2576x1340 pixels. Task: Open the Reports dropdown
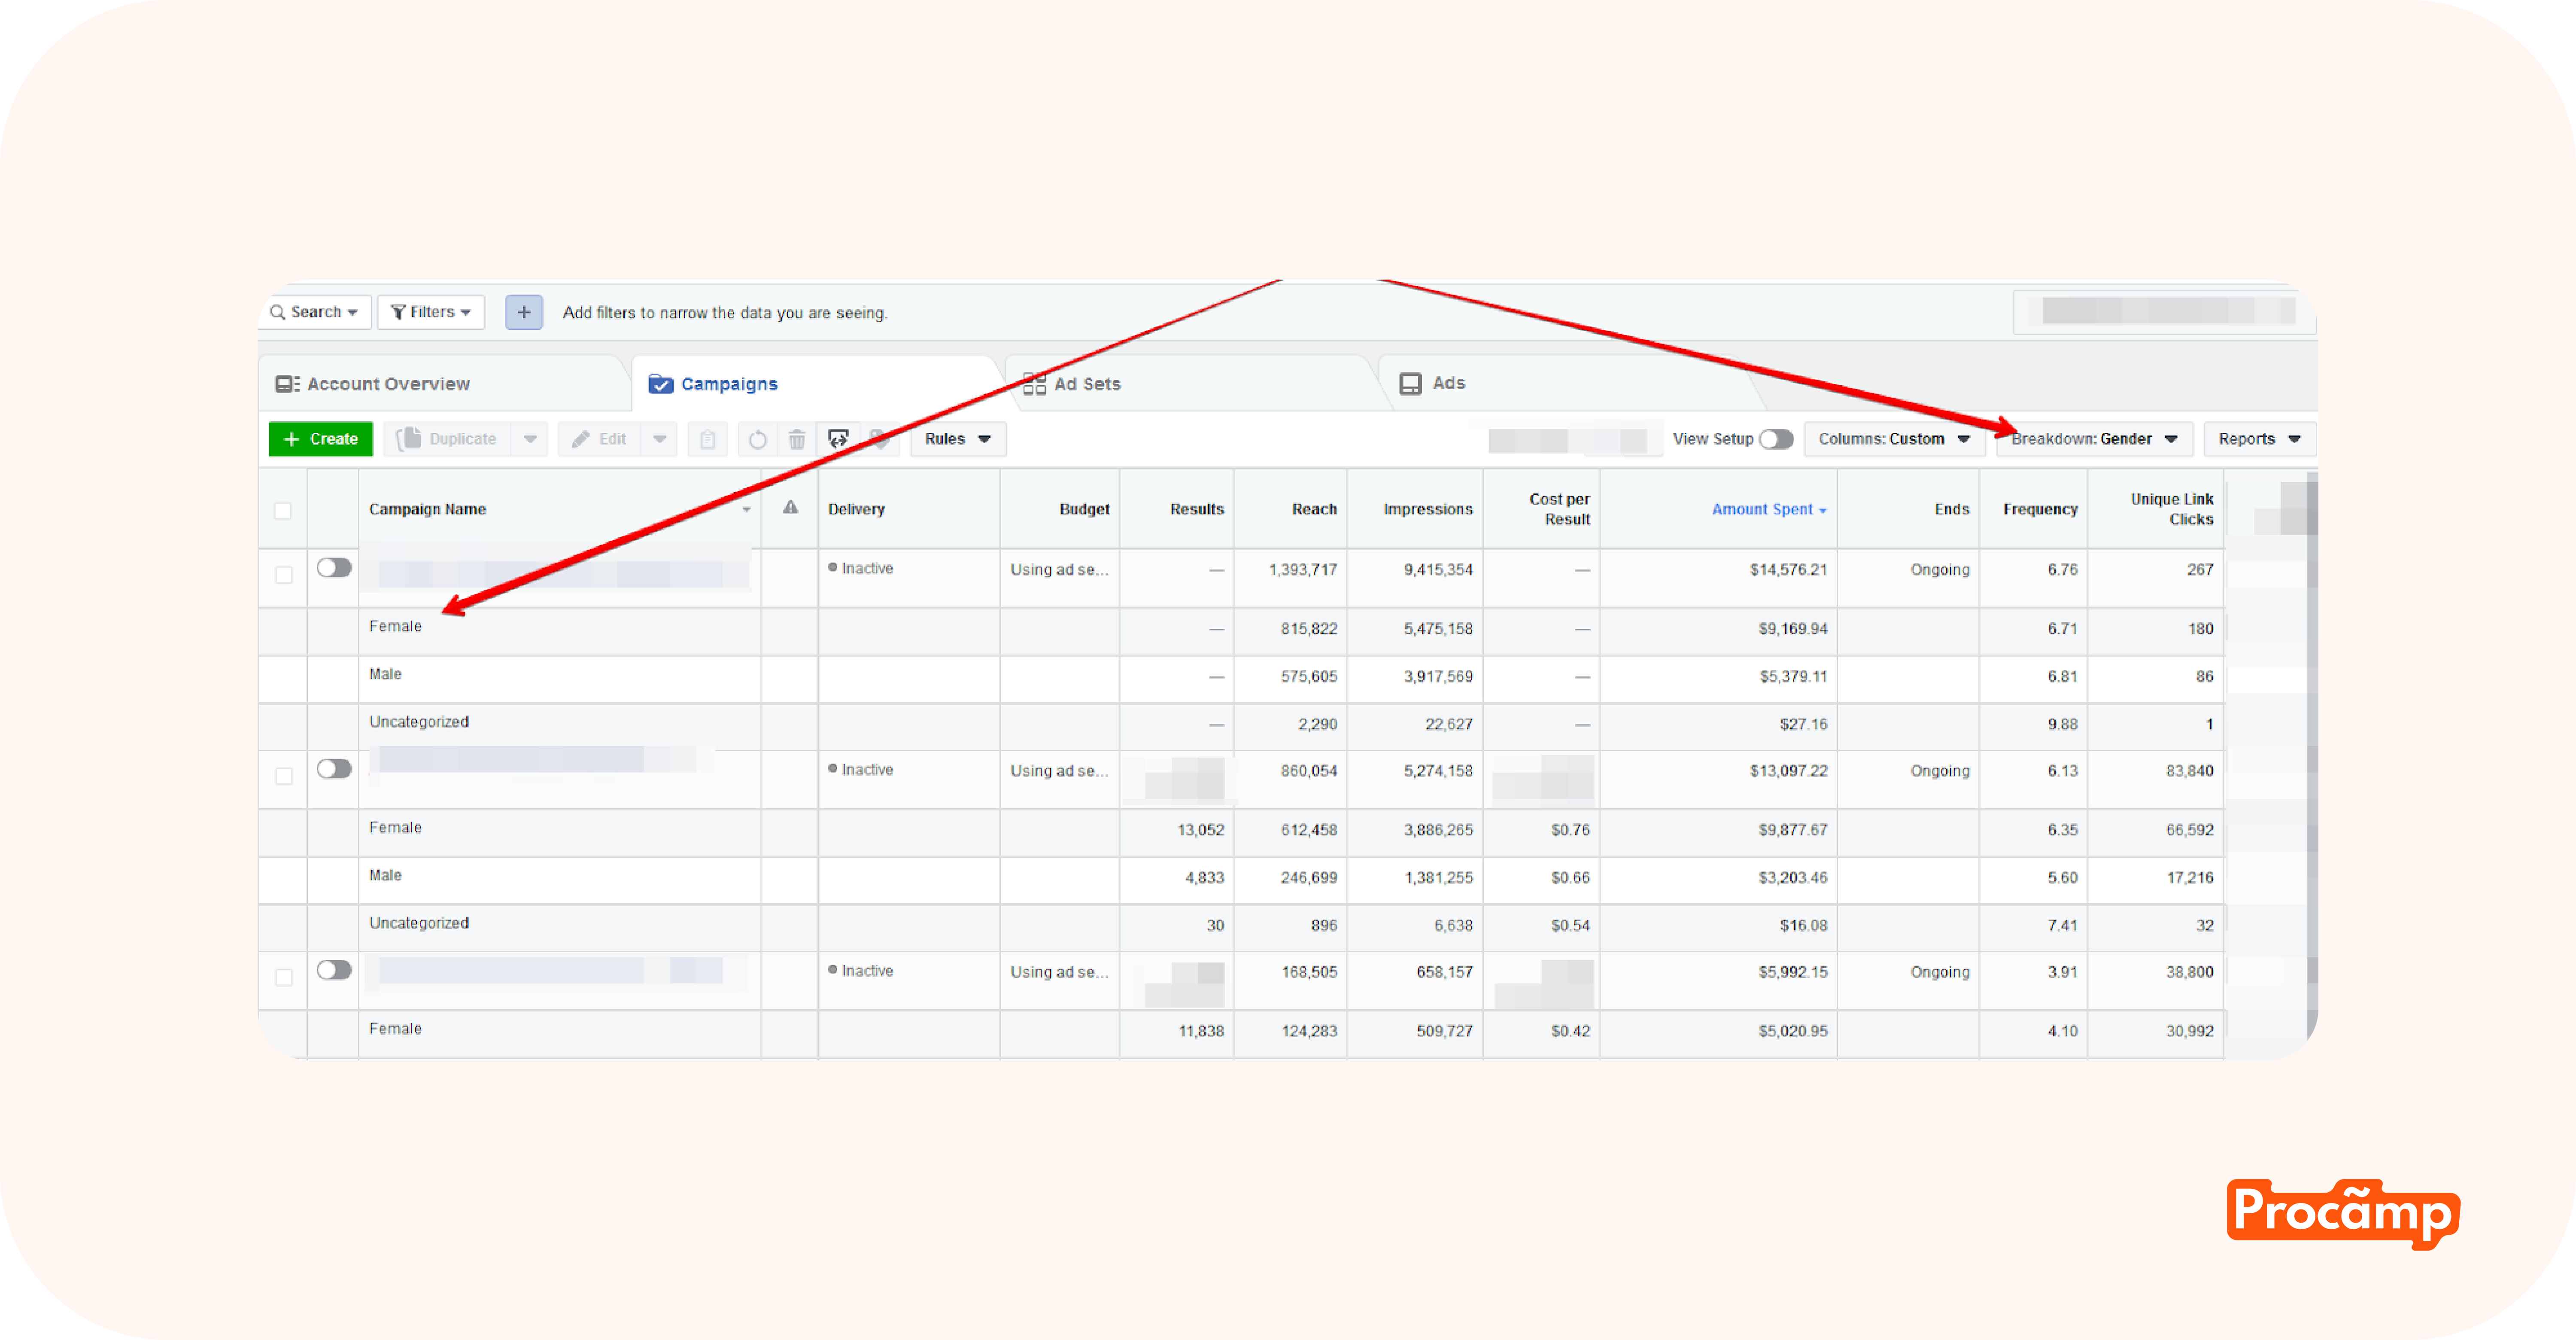[x=2259, y=439]
